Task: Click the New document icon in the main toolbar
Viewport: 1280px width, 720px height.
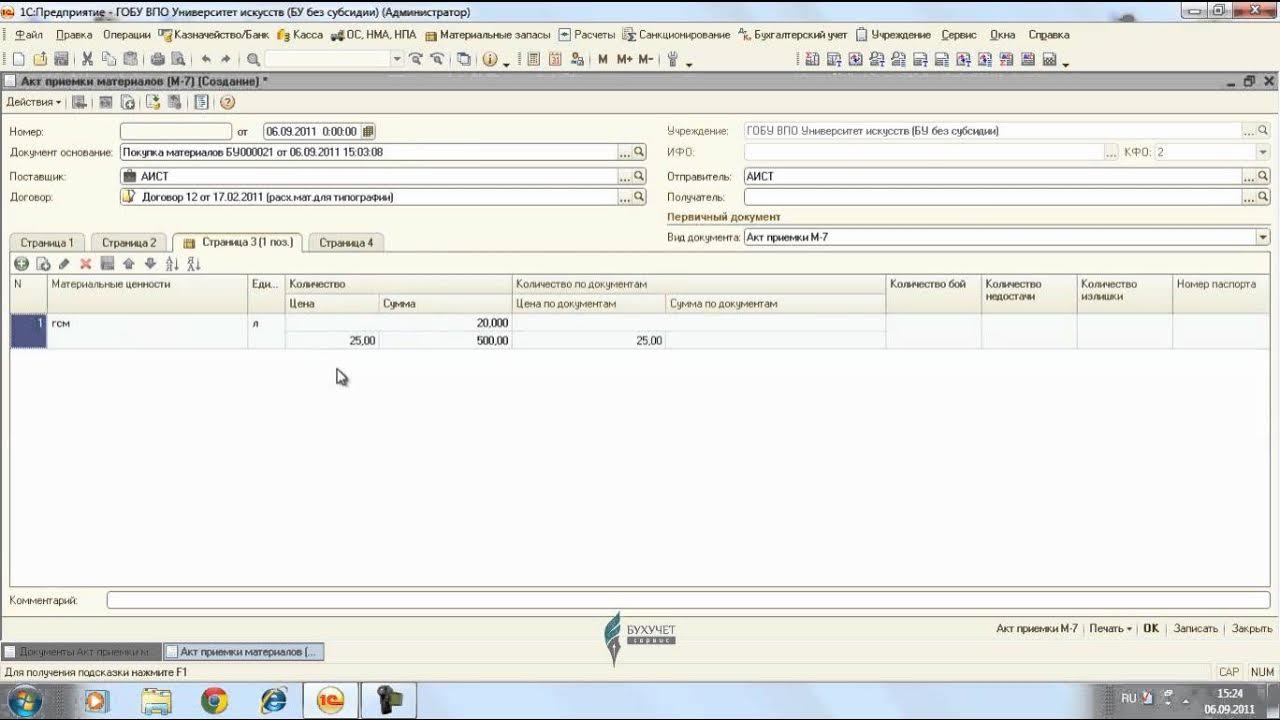Action: 19,60
